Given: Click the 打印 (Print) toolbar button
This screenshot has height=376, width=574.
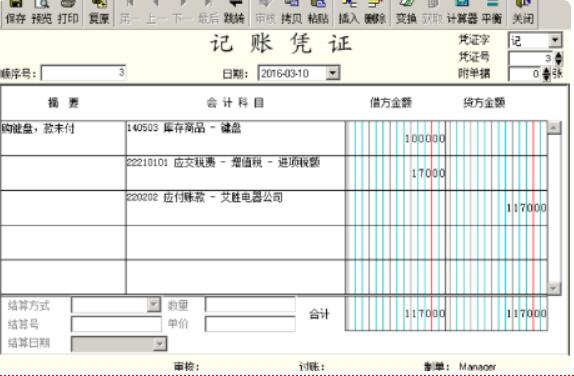Looking at the screenshot, I should [68, 12].
